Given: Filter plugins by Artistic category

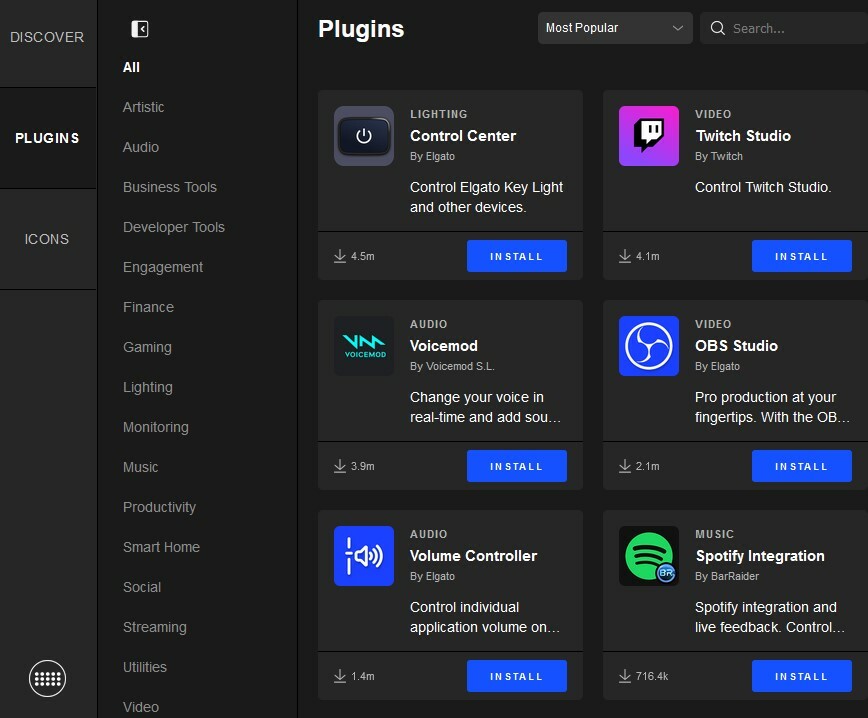Looking at the screenshot, I should point(143,107).
